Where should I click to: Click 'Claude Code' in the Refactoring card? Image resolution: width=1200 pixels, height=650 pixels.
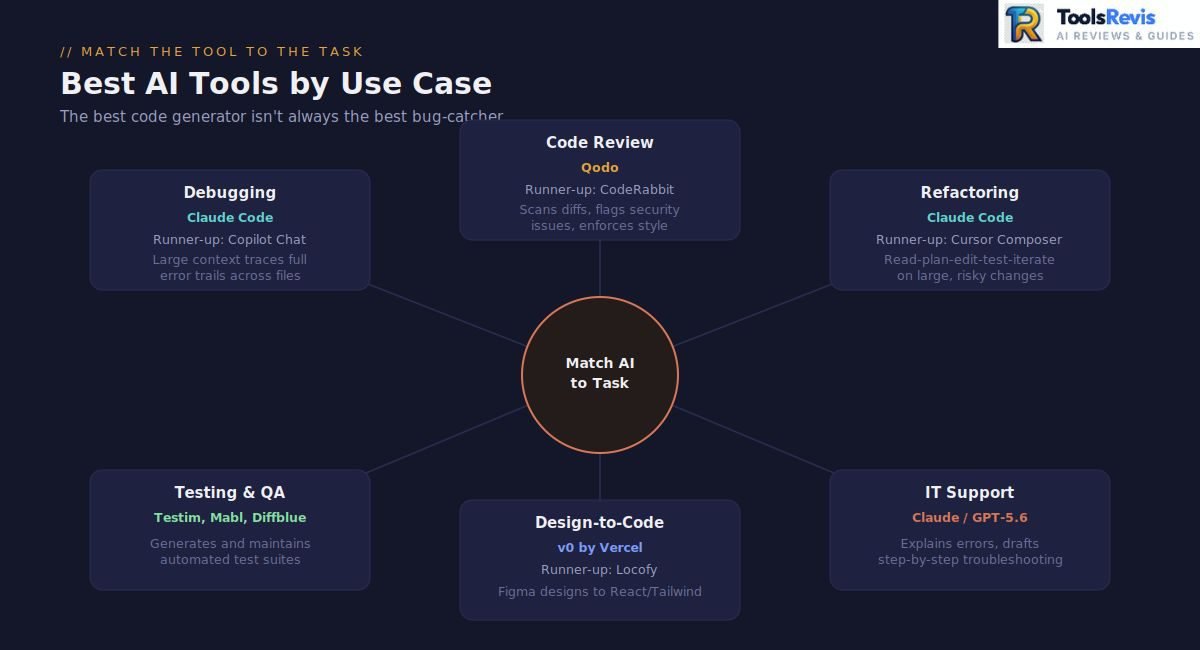970,218
